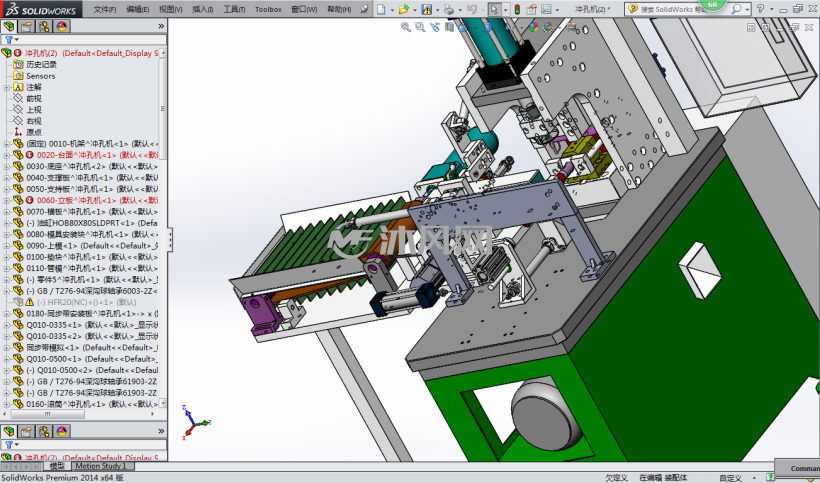Click the status bar icon near 自定义
This screenshot has width=820, height=483.
[770, 477]
